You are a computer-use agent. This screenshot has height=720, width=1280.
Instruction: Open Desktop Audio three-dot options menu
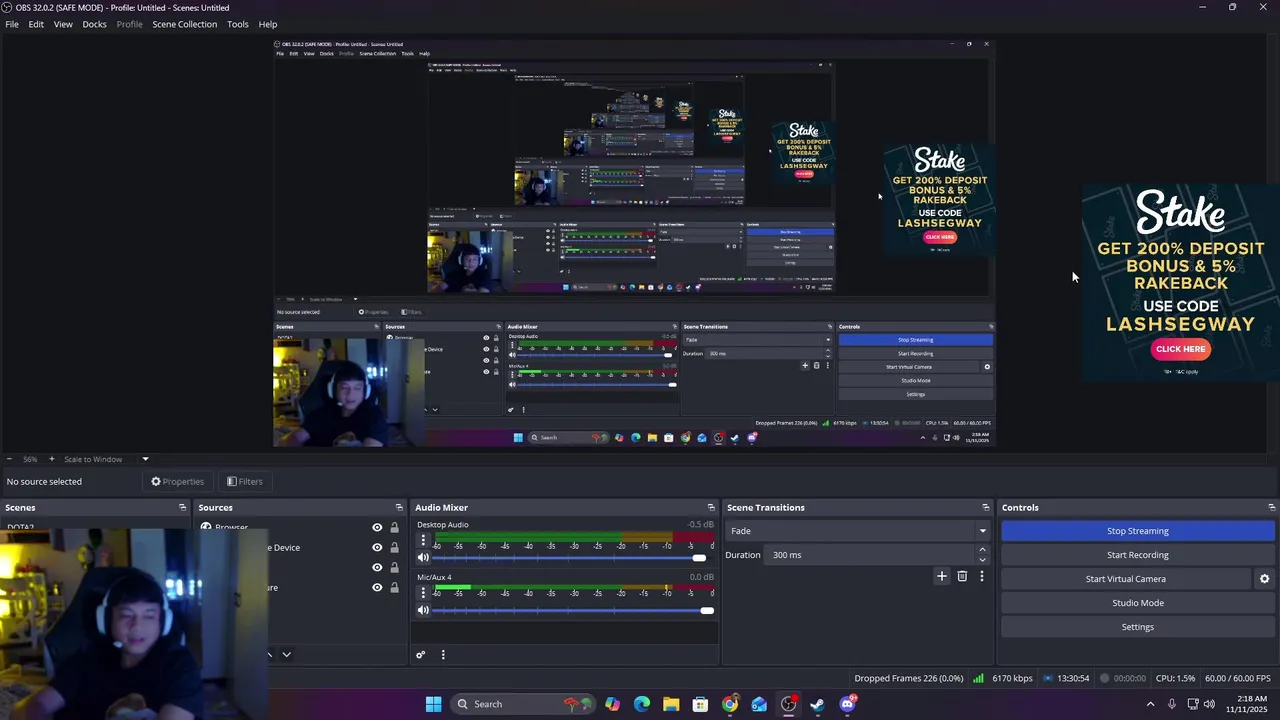pyautogui.click(x=423, y=540)
